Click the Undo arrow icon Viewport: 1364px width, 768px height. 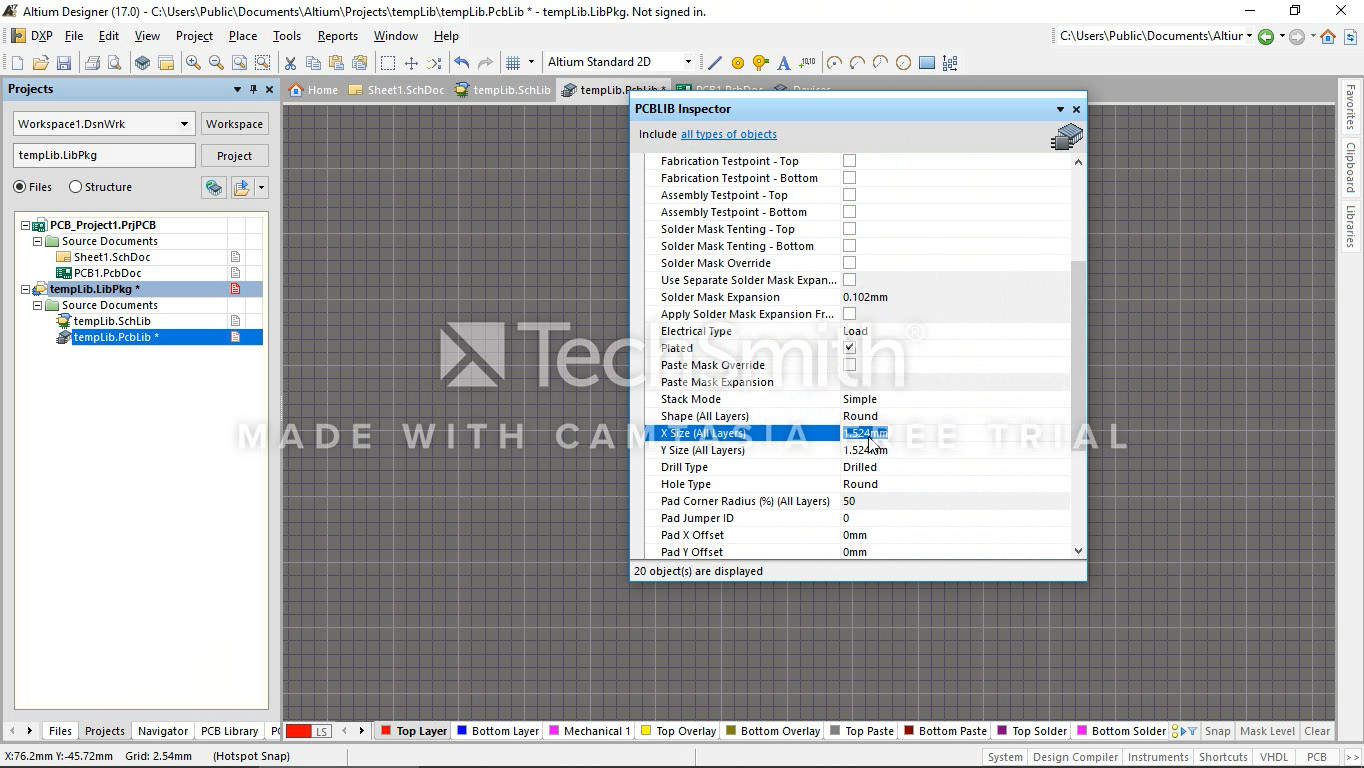(461, 63)
